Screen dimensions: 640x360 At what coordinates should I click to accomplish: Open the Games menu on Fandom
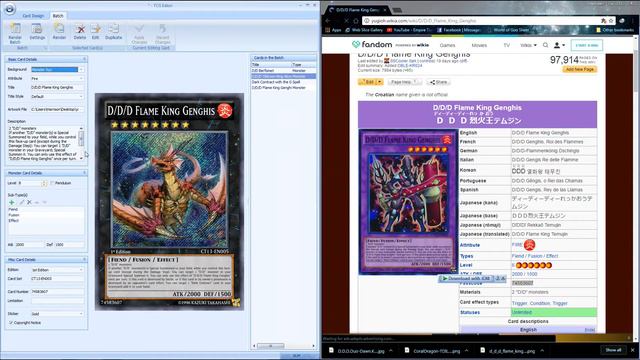click(x=447, y=45)
